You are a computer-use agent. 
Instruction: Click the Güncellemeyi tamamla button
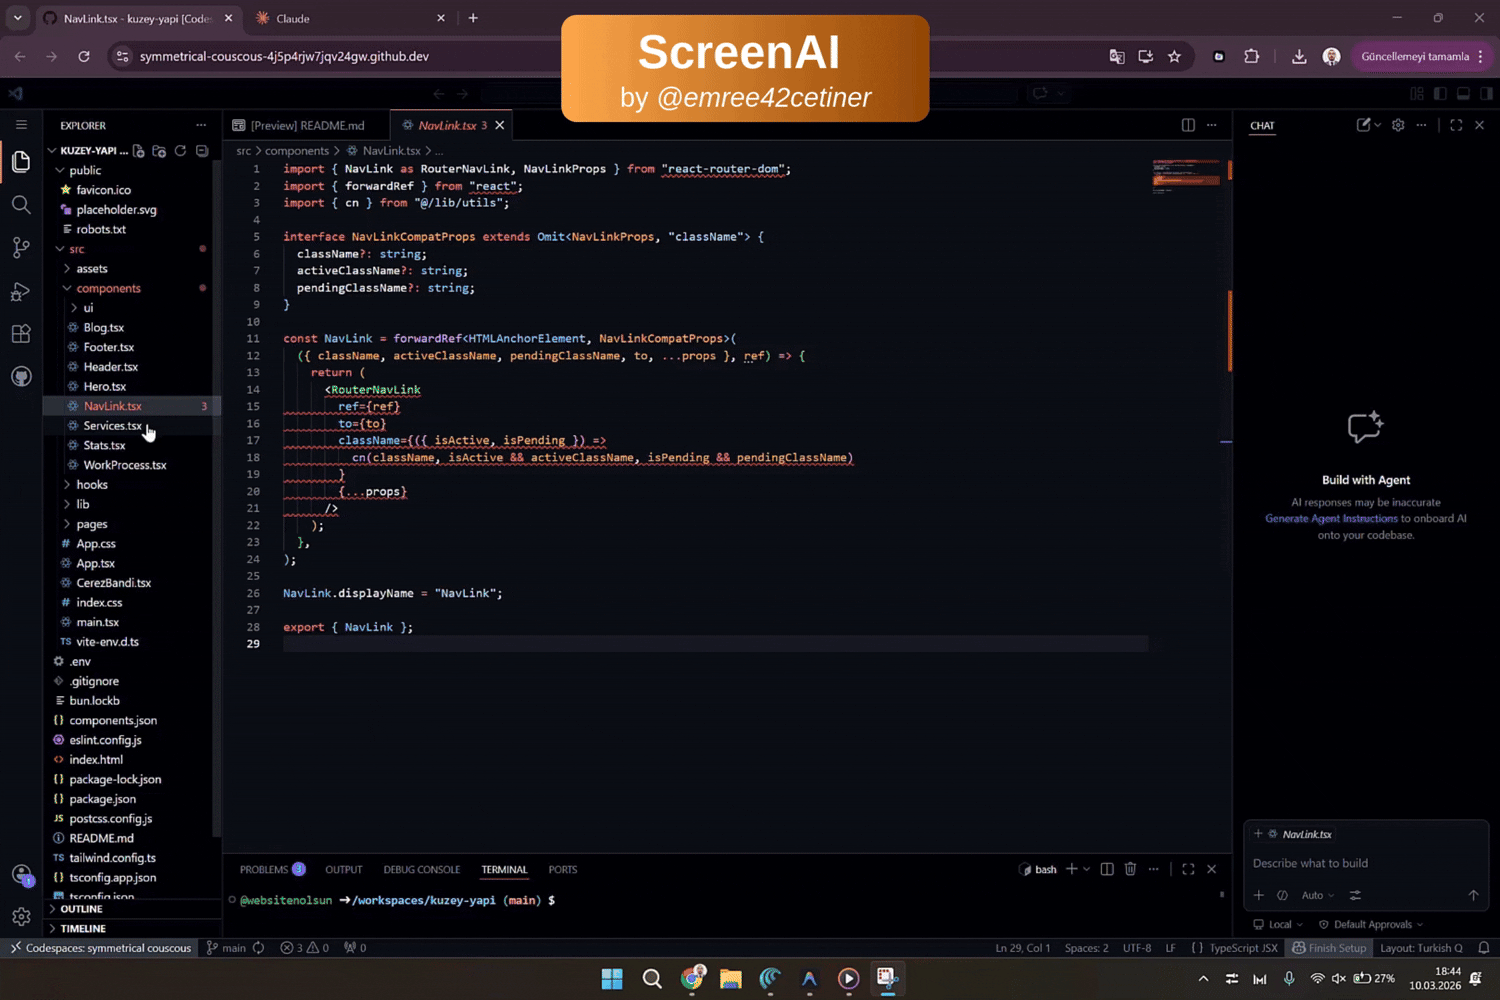(1423, 57)
